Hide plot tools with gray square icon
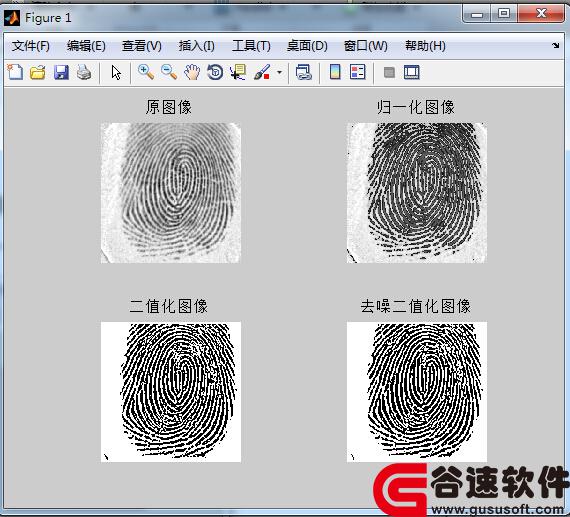The height and width of the screenshot is (517, 570). 389,72
